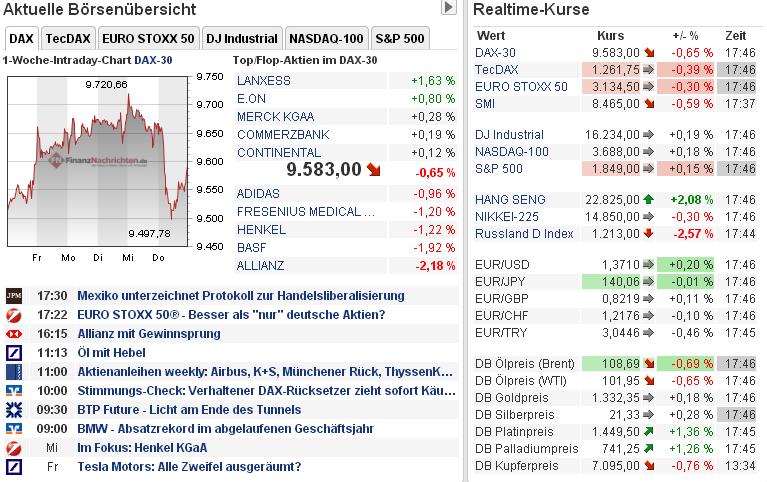767x482 pixels.
Task: Select the S&P 500 tab
Action: [399, 39]
